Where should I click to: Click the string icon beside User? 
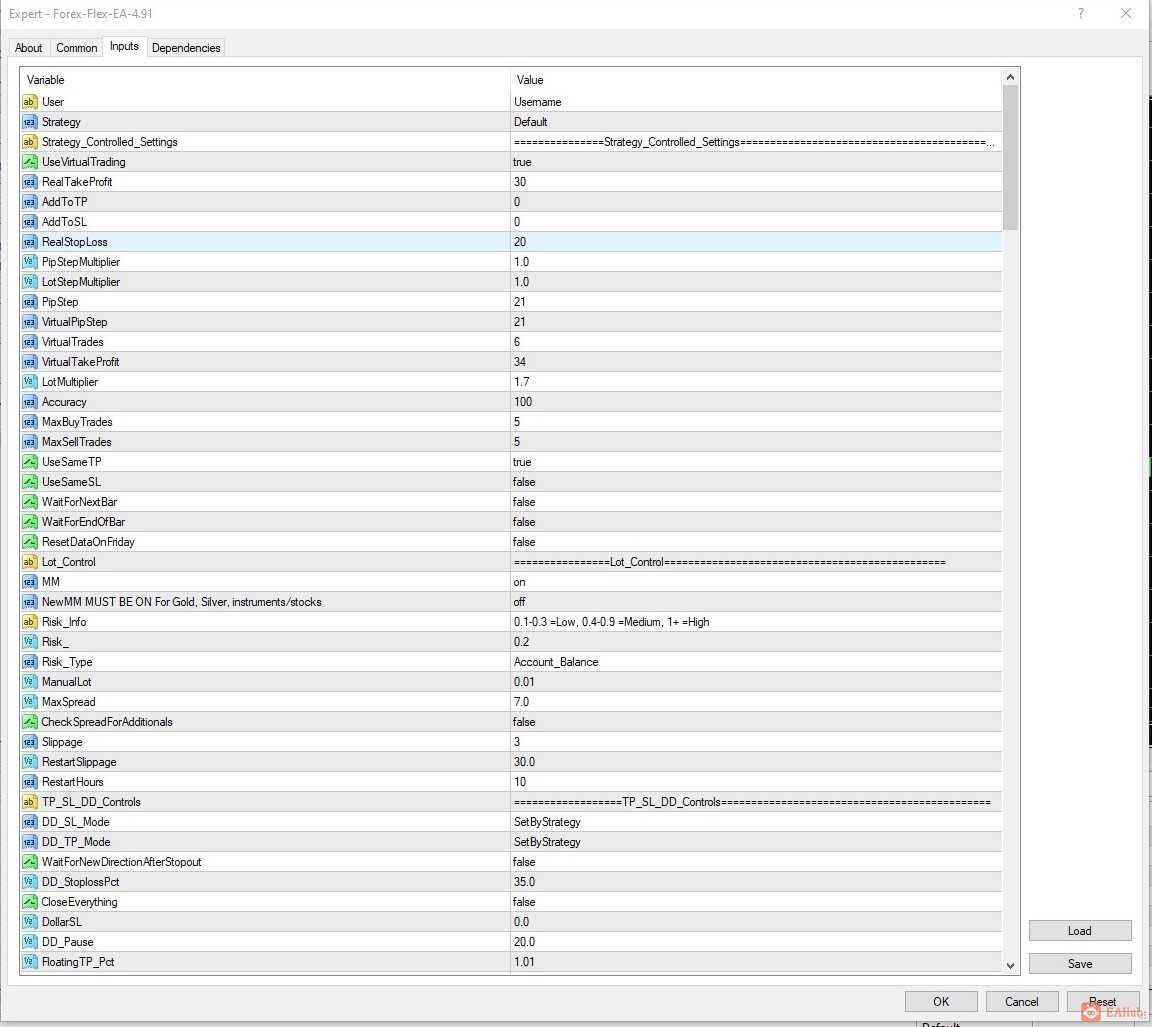pos(29,101)
